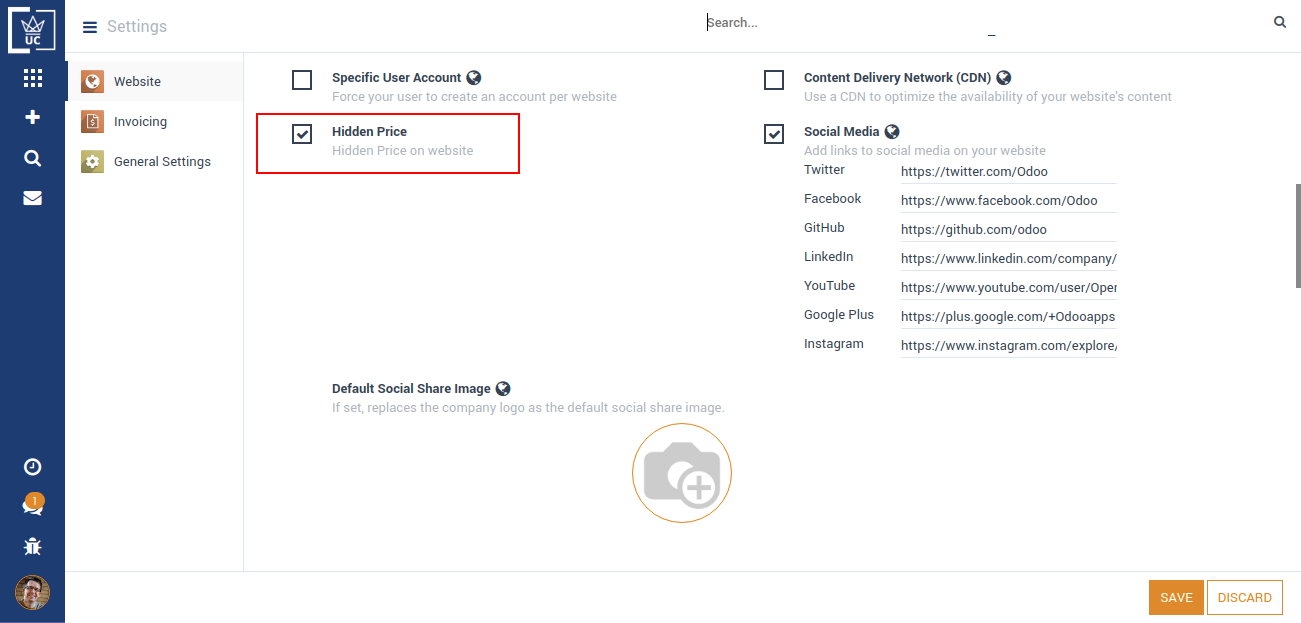Click the Twitter URL input field
1301x623 pixels.
point(1007,172)
